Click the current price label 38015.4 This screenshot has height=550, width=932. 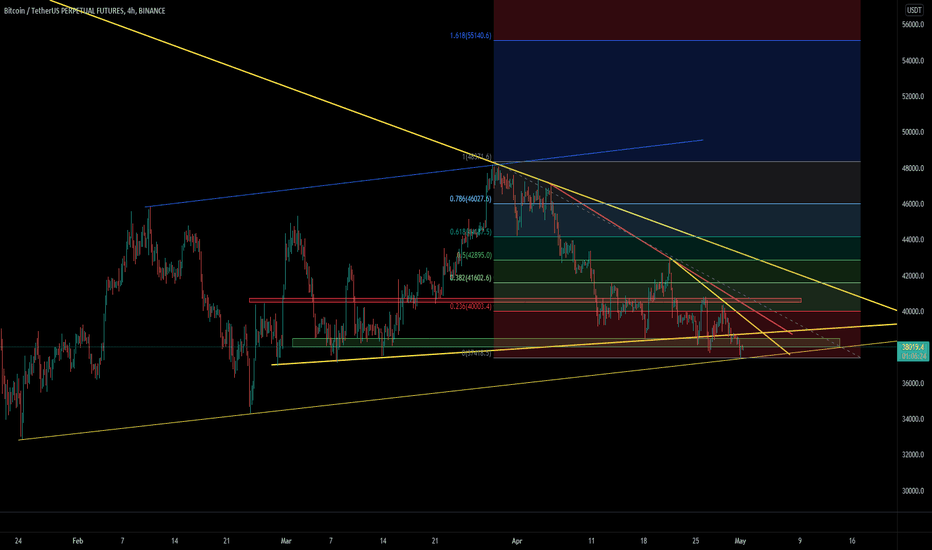pyautogui.click(x=912, y=347)
